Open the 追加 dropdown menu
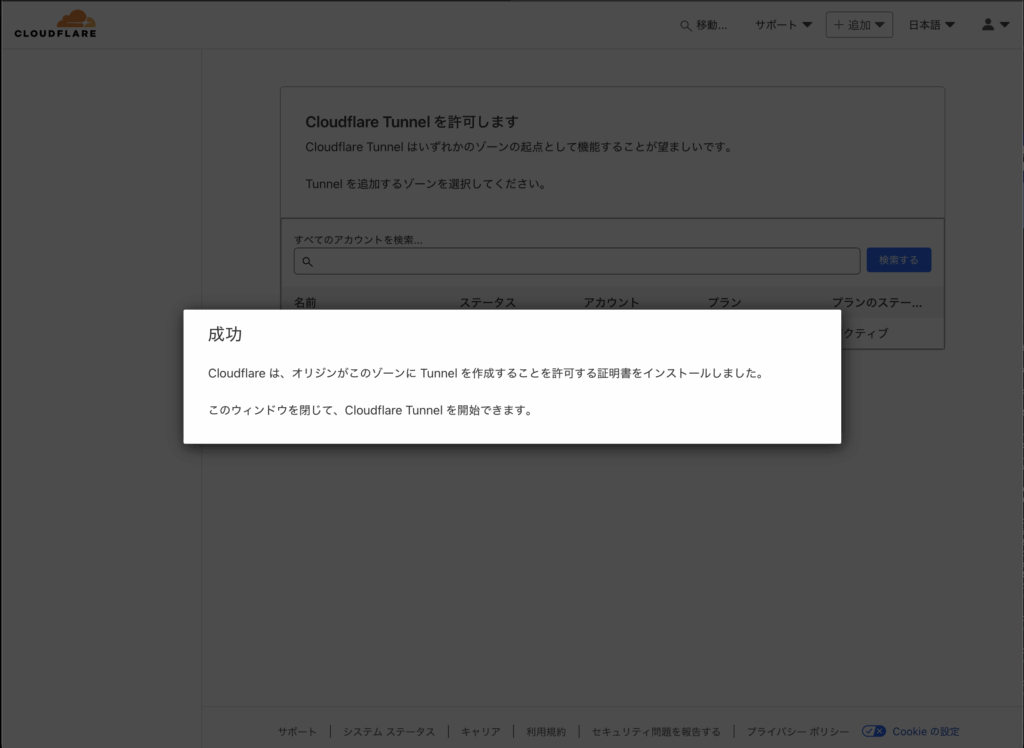The width and height of the screenshot is (1024, 748). 859,25
